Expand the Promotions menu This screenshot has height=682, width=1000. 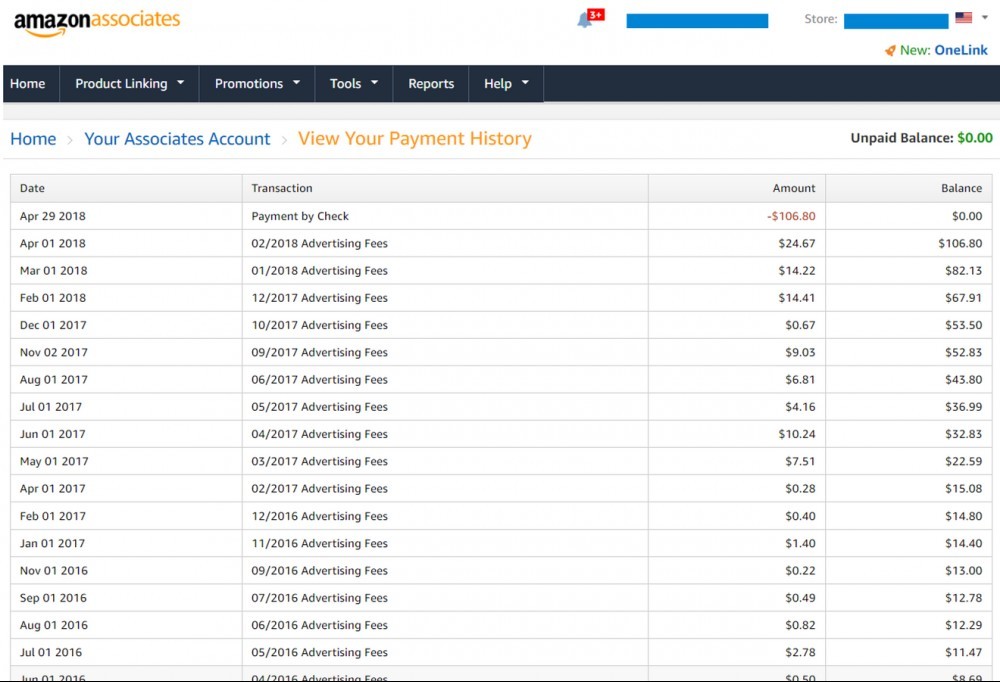pos(257,84)
